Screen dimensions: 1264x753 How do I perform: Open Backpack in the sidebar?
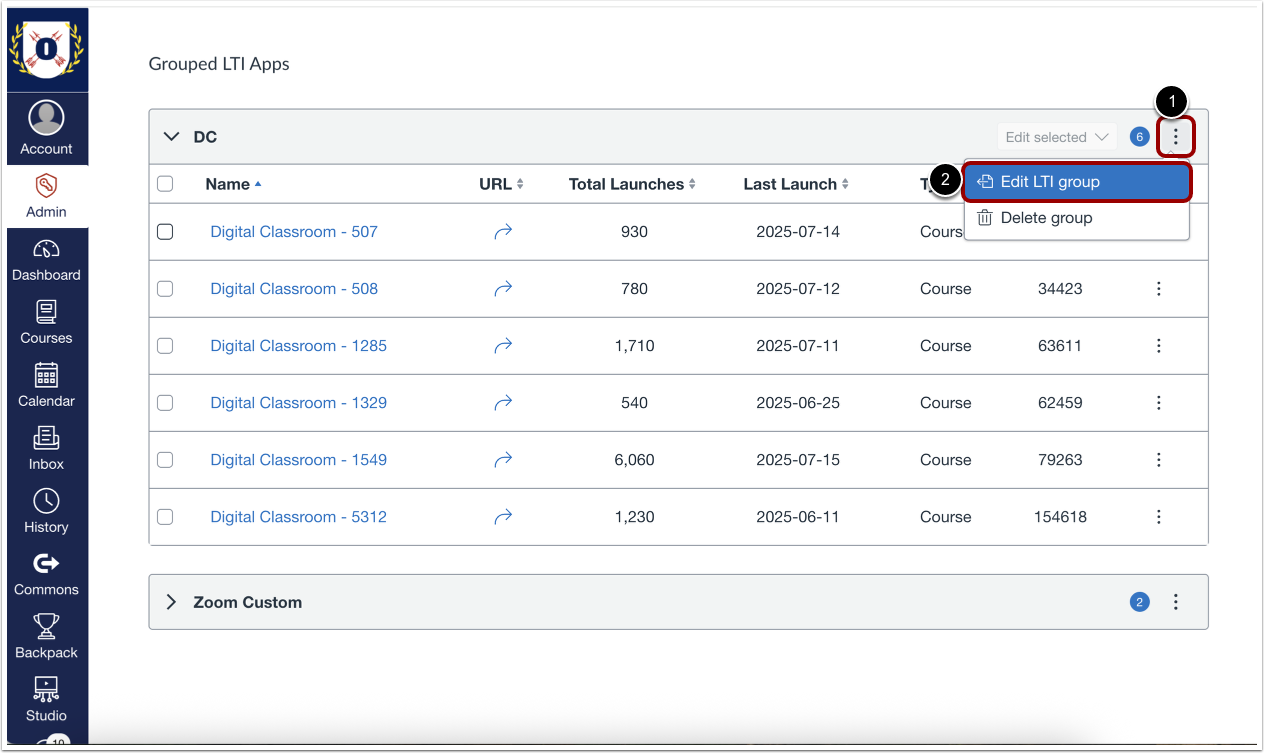click(x=47, y=637)
